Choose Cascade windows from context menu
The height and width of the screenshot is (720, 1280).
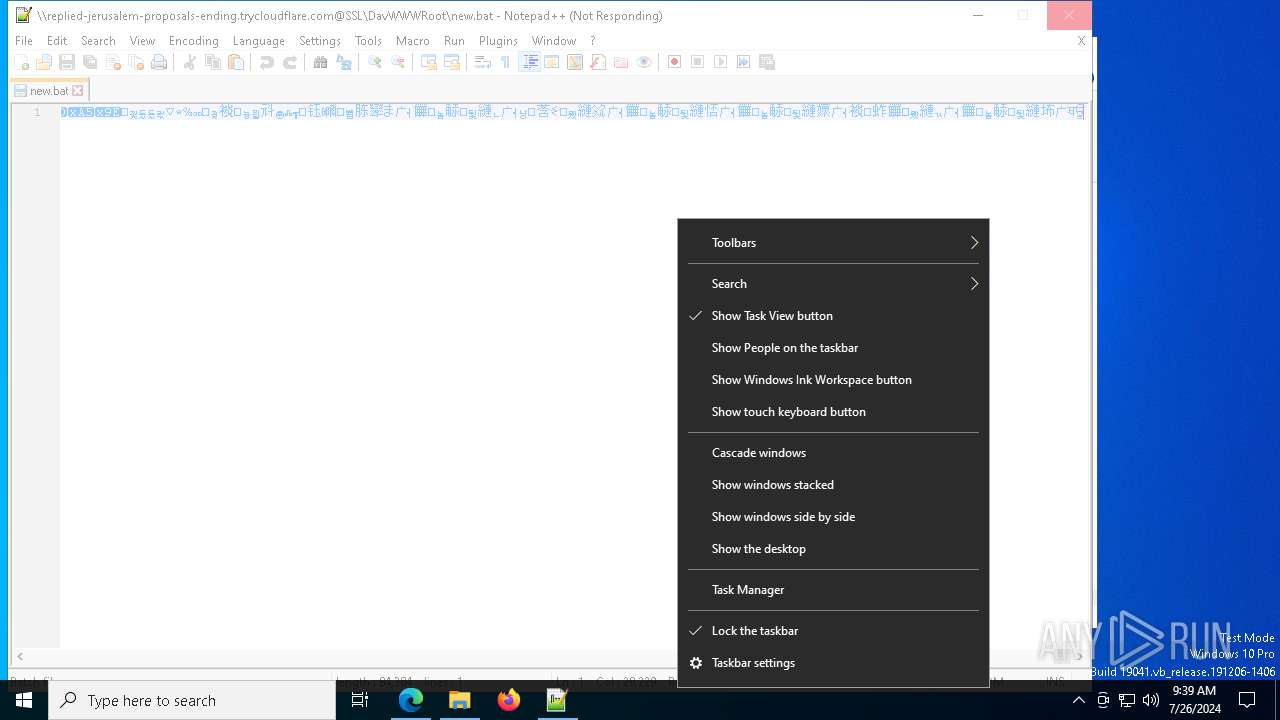pyautogui.click(x=833, y=453)
